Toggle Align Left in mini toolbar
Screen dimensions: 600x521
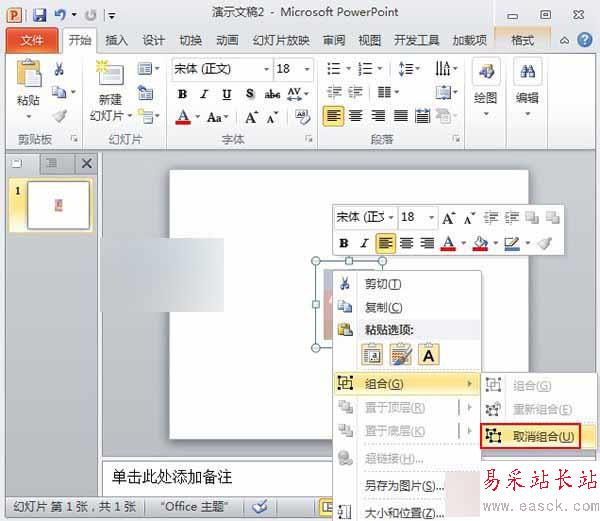pyautogui.click(x=385, y=243)
